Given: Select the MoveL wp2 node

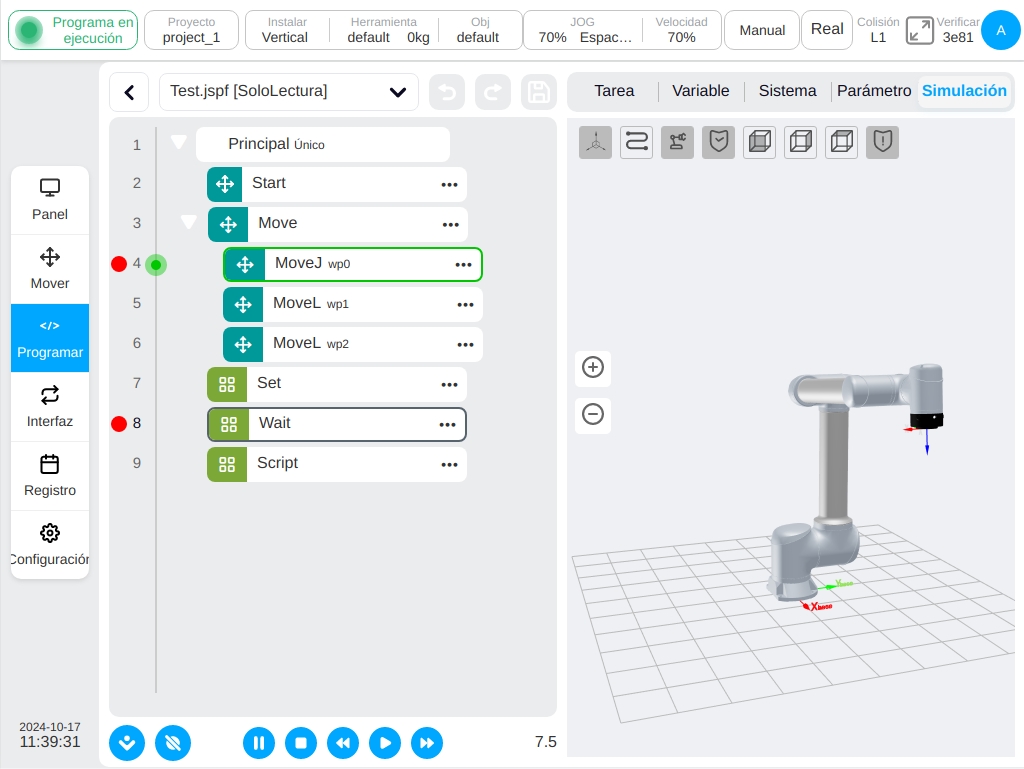Looking at the screenshot, I should point(353,344).
